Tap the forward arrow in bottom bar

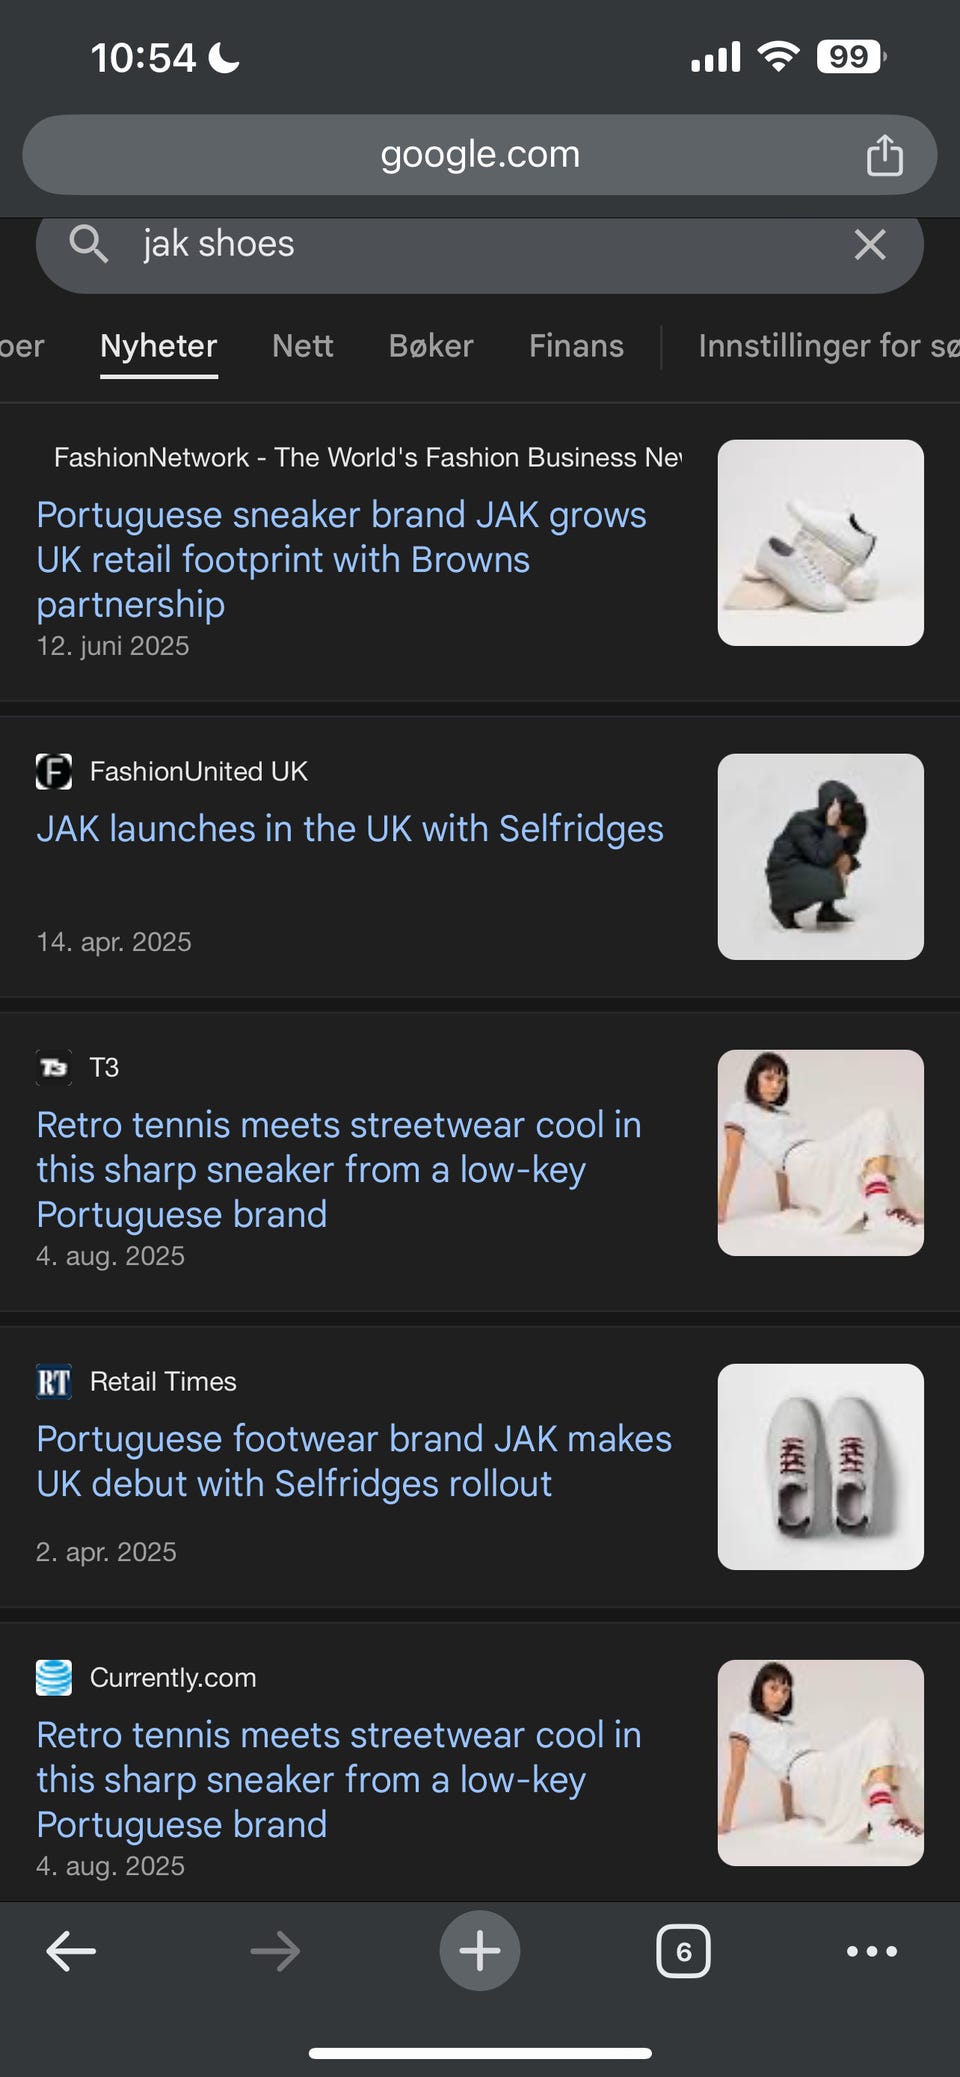coord(275,1951)
